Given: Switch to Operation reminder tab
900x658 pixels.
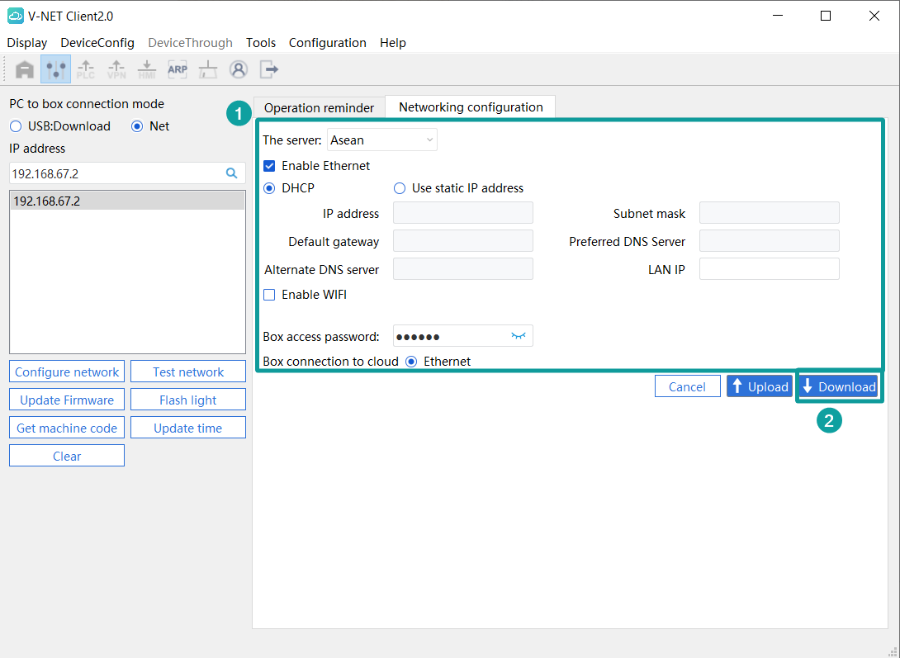Looking at the screenshot, I should click(319, 108).
